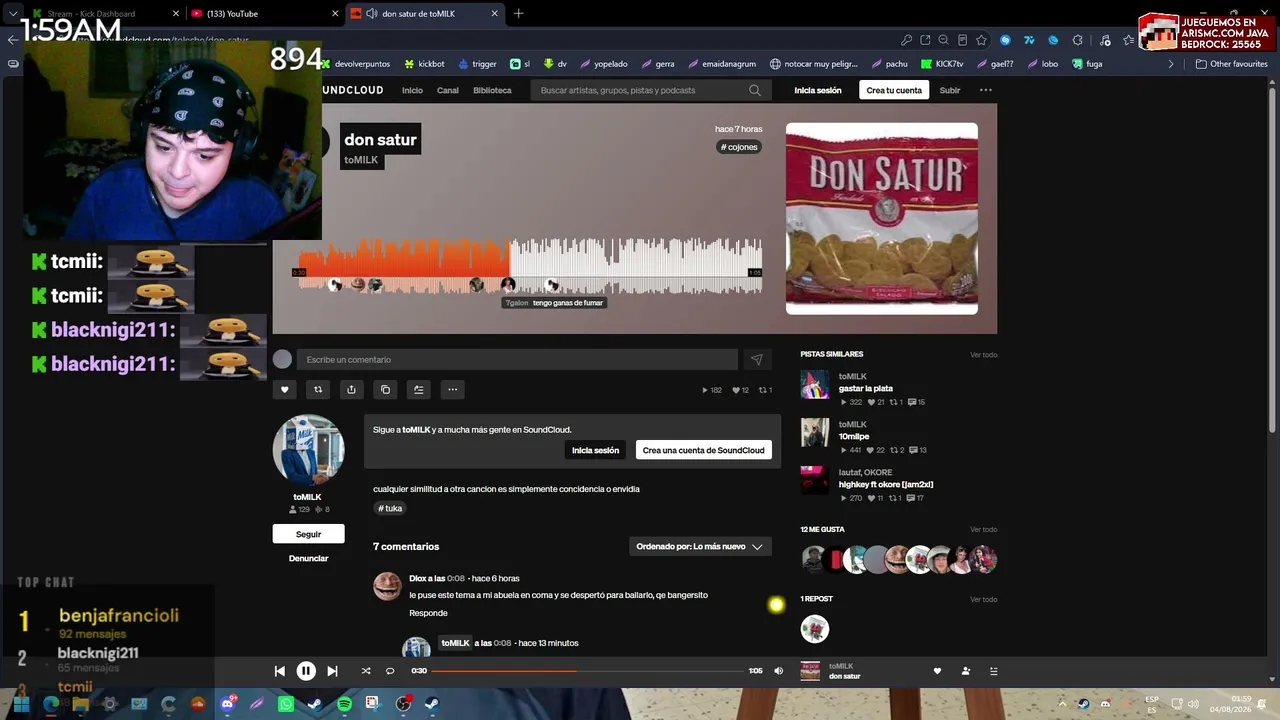Pause playback in the bottom player bar
The width and height of the screenshot is (1280, 720).
[306, 671]
